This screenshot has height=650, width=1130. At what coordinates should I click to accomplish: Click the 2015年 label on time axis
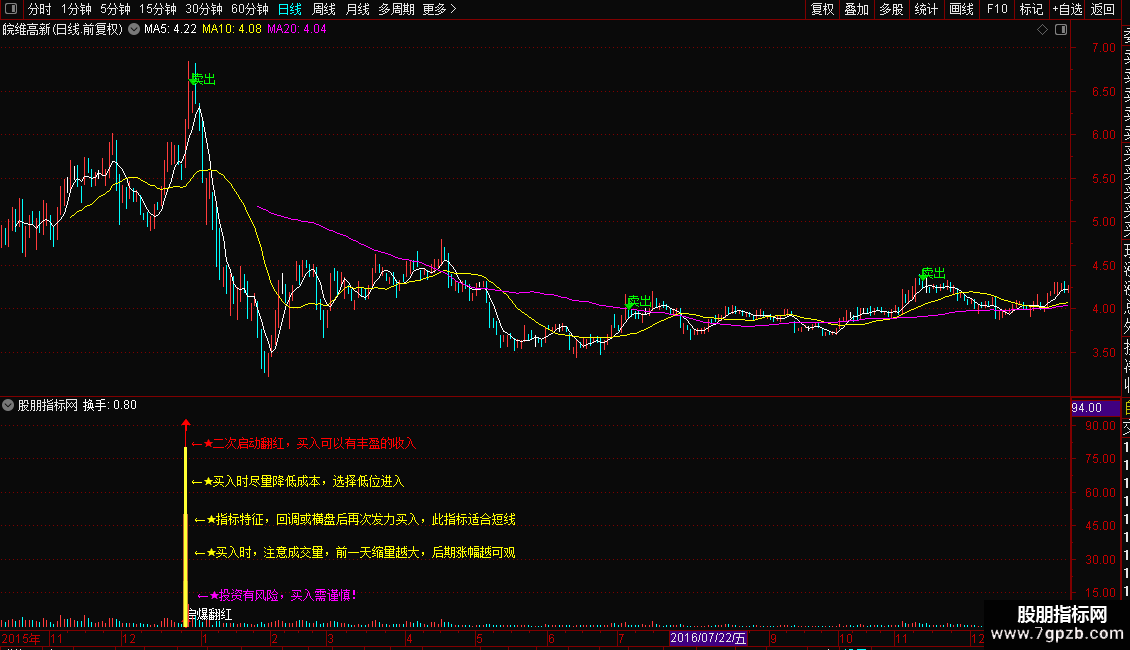click(22, 638)
